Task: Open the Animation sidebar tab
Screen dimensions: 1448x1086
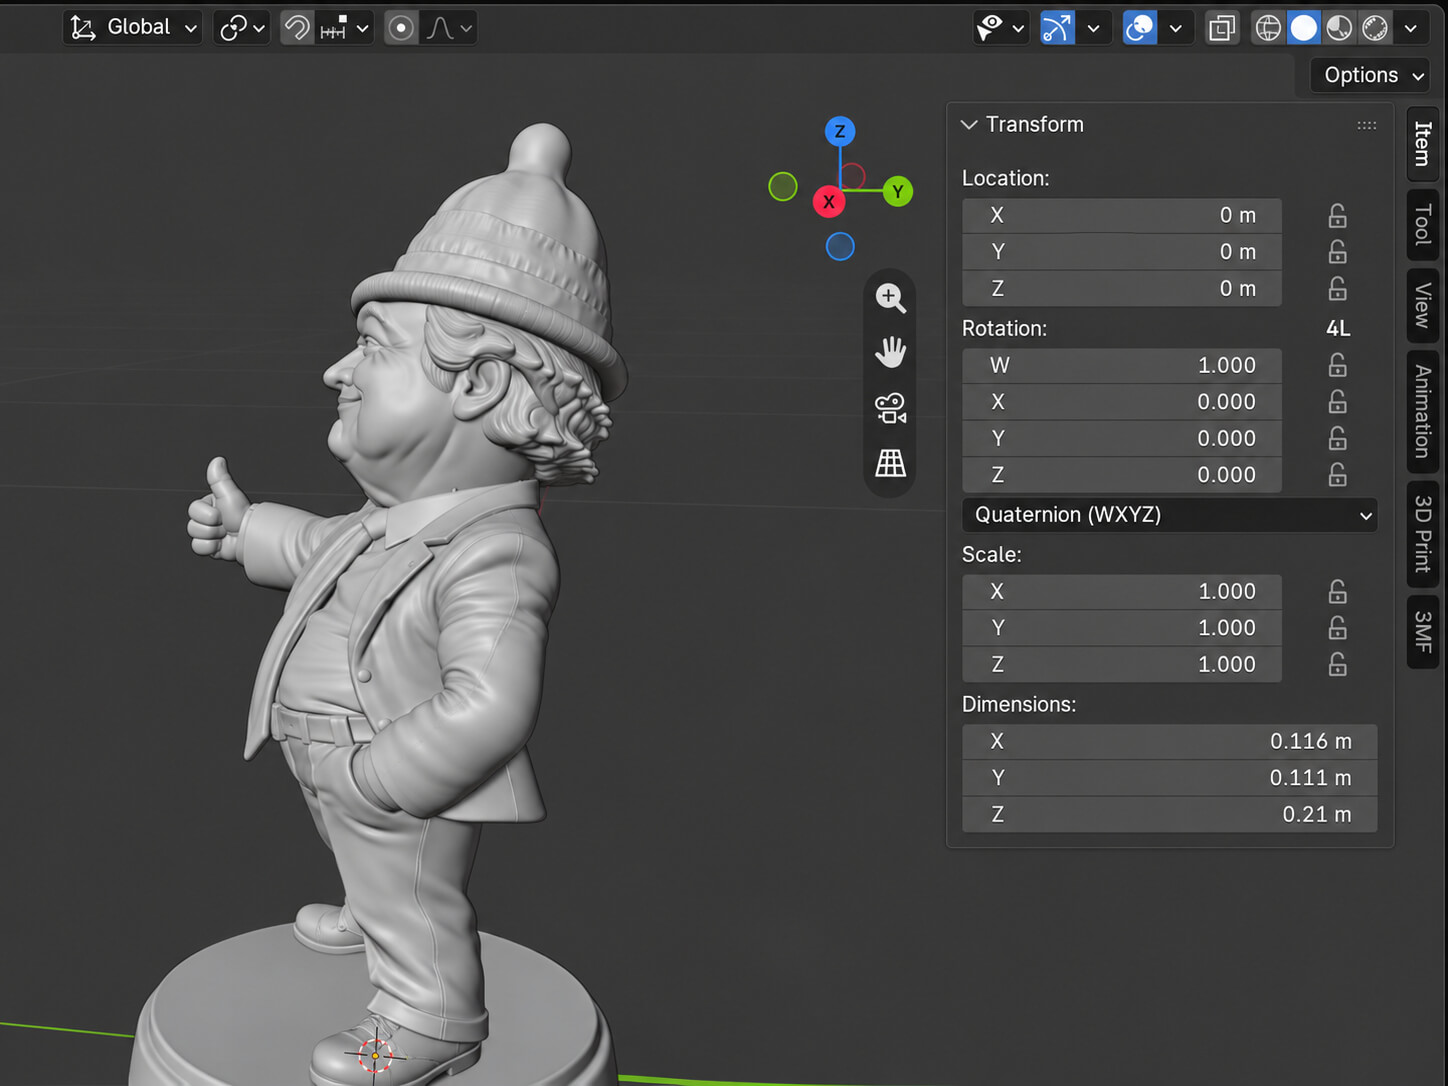Action: click(1422, 411)
